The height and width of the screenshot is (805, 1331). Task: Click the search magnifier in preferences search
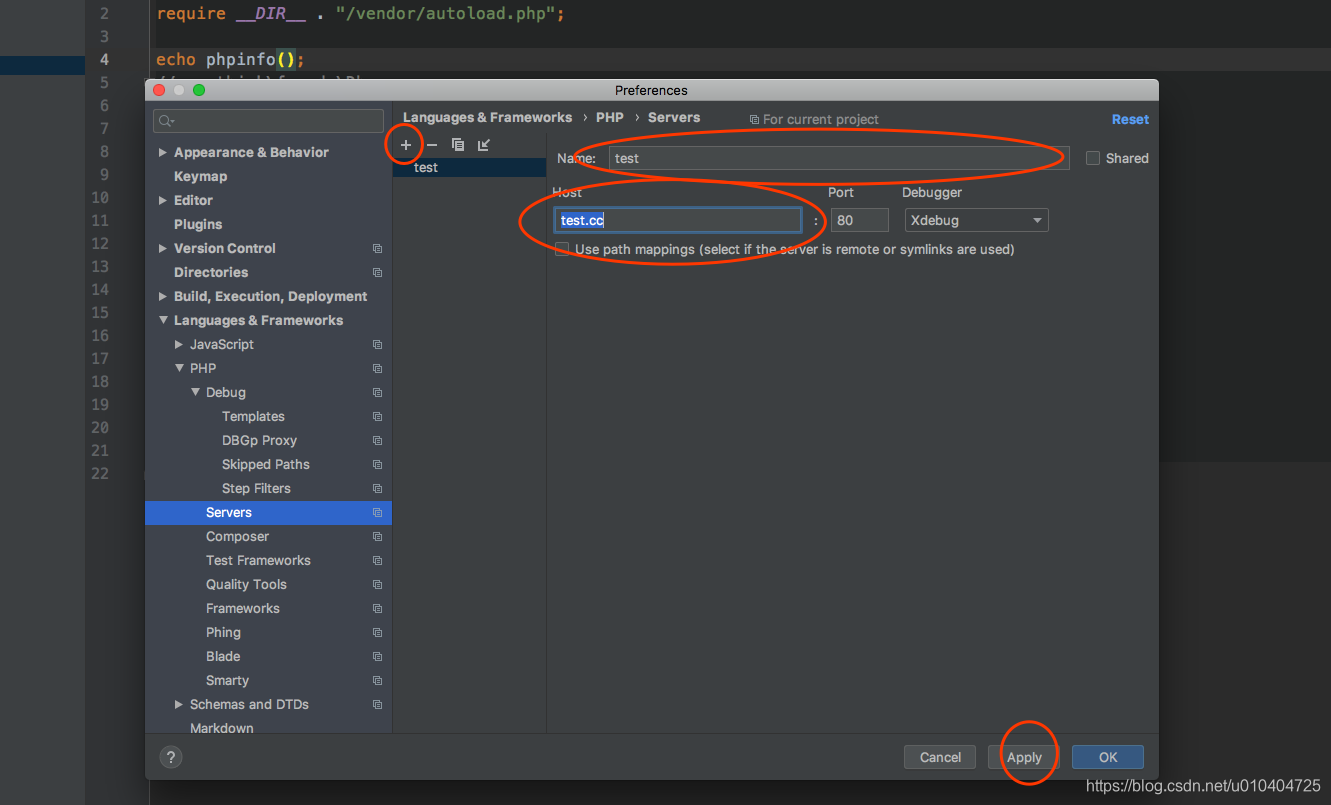[165, 121]
